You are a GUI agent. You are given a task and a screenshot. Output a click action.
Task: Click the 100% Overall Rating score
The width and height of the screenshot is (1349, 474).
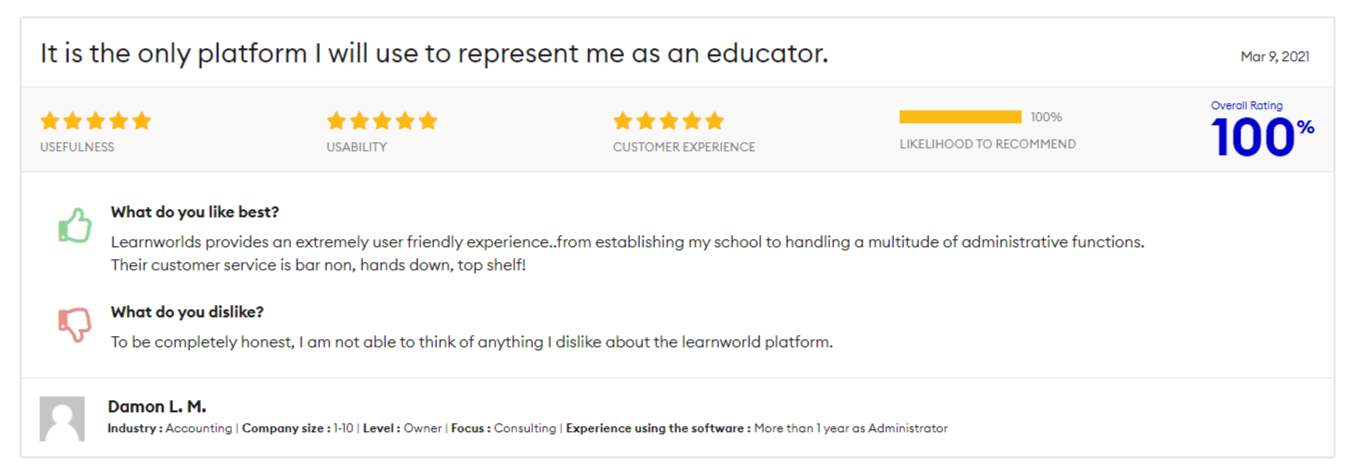[1262, 138]
